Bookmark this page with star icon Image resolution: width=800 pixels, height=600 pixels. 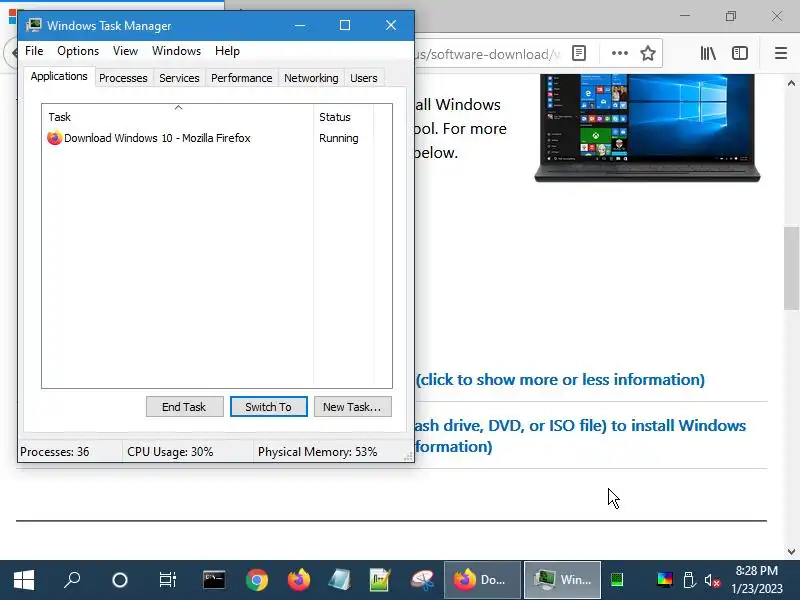point(648,53)
